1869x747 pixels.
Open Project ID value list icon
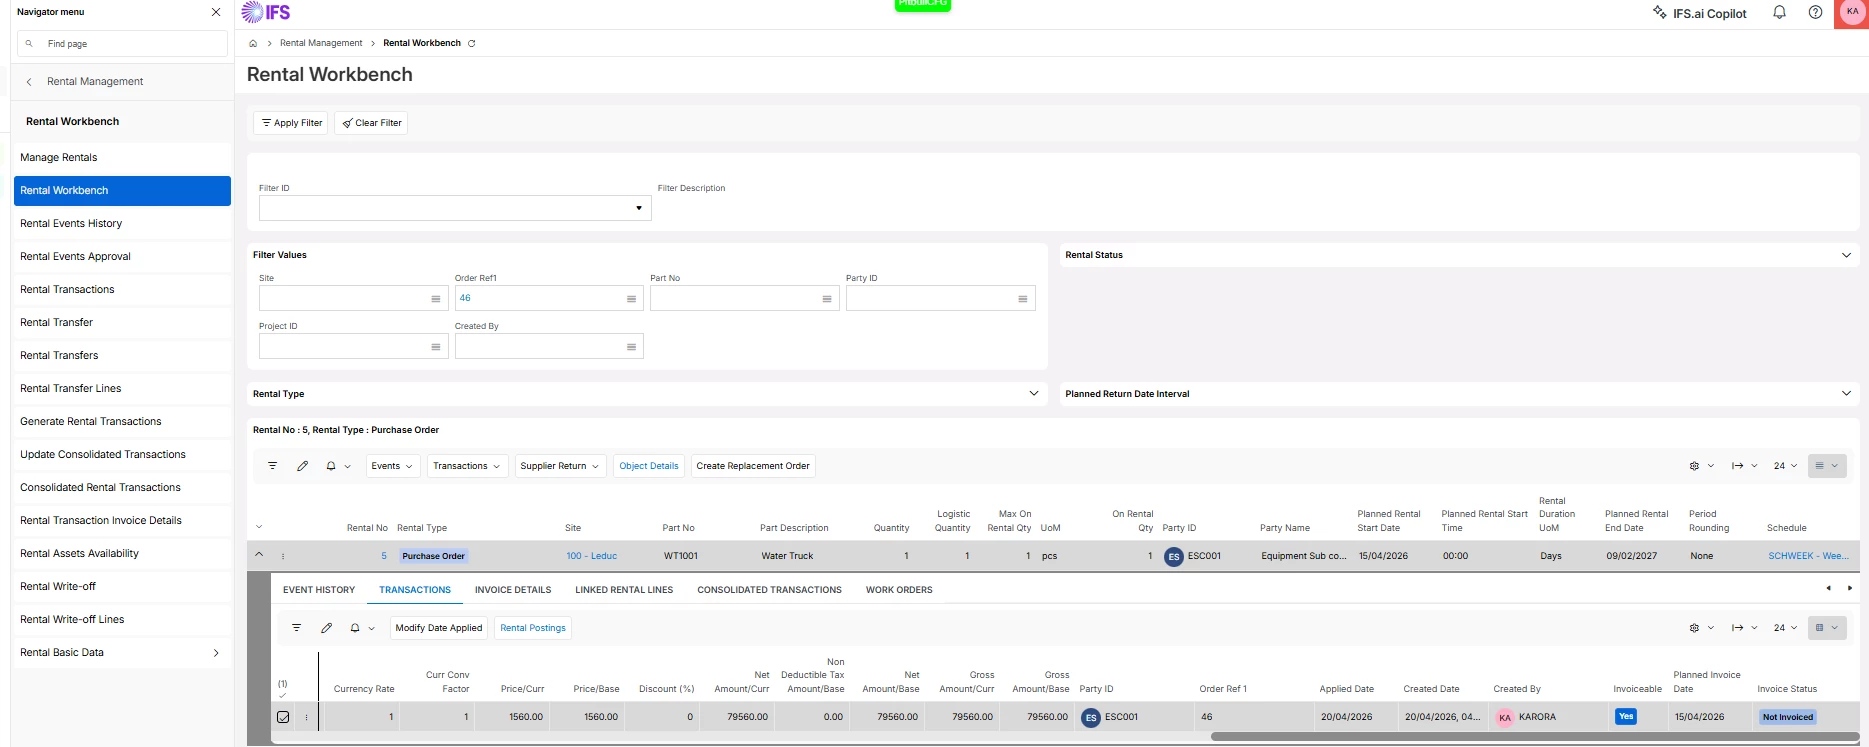(436, 347)
